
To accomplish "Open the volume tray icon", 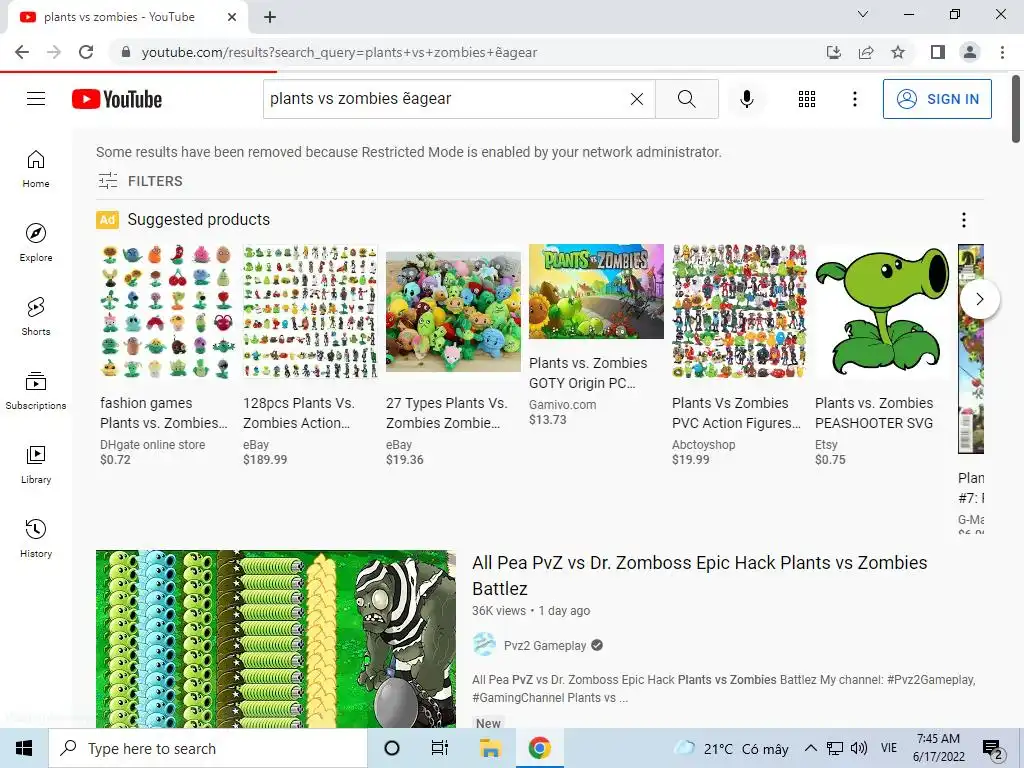I will [859, 748].
